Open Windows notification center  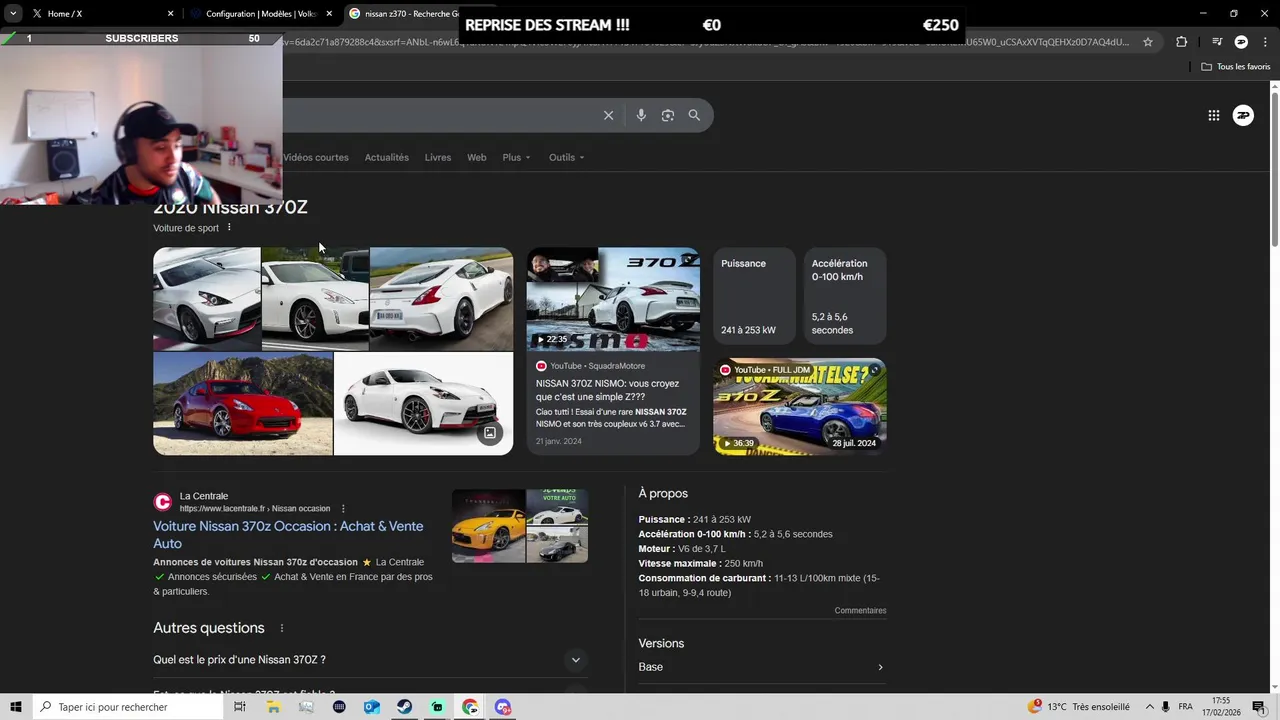pyautogui.click(x=1258, y=707)
